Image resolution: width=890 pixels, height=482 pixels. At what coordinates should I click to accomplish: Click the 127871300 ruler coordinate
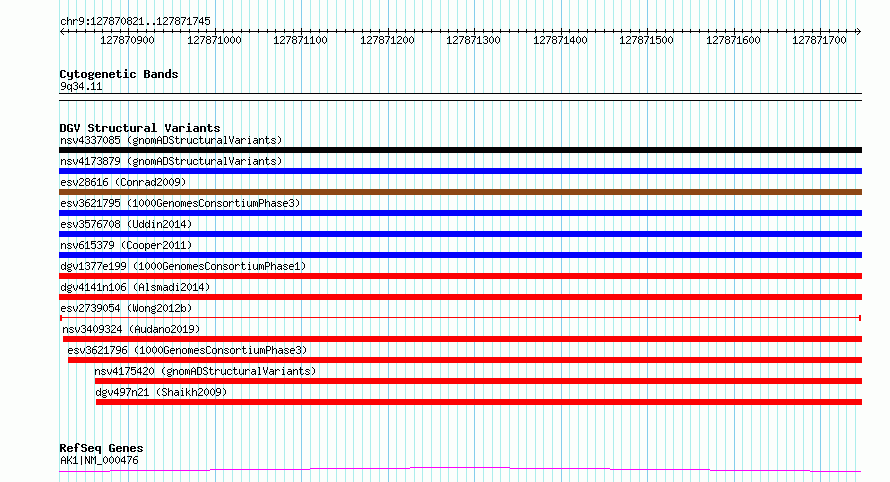coord(473,40)
